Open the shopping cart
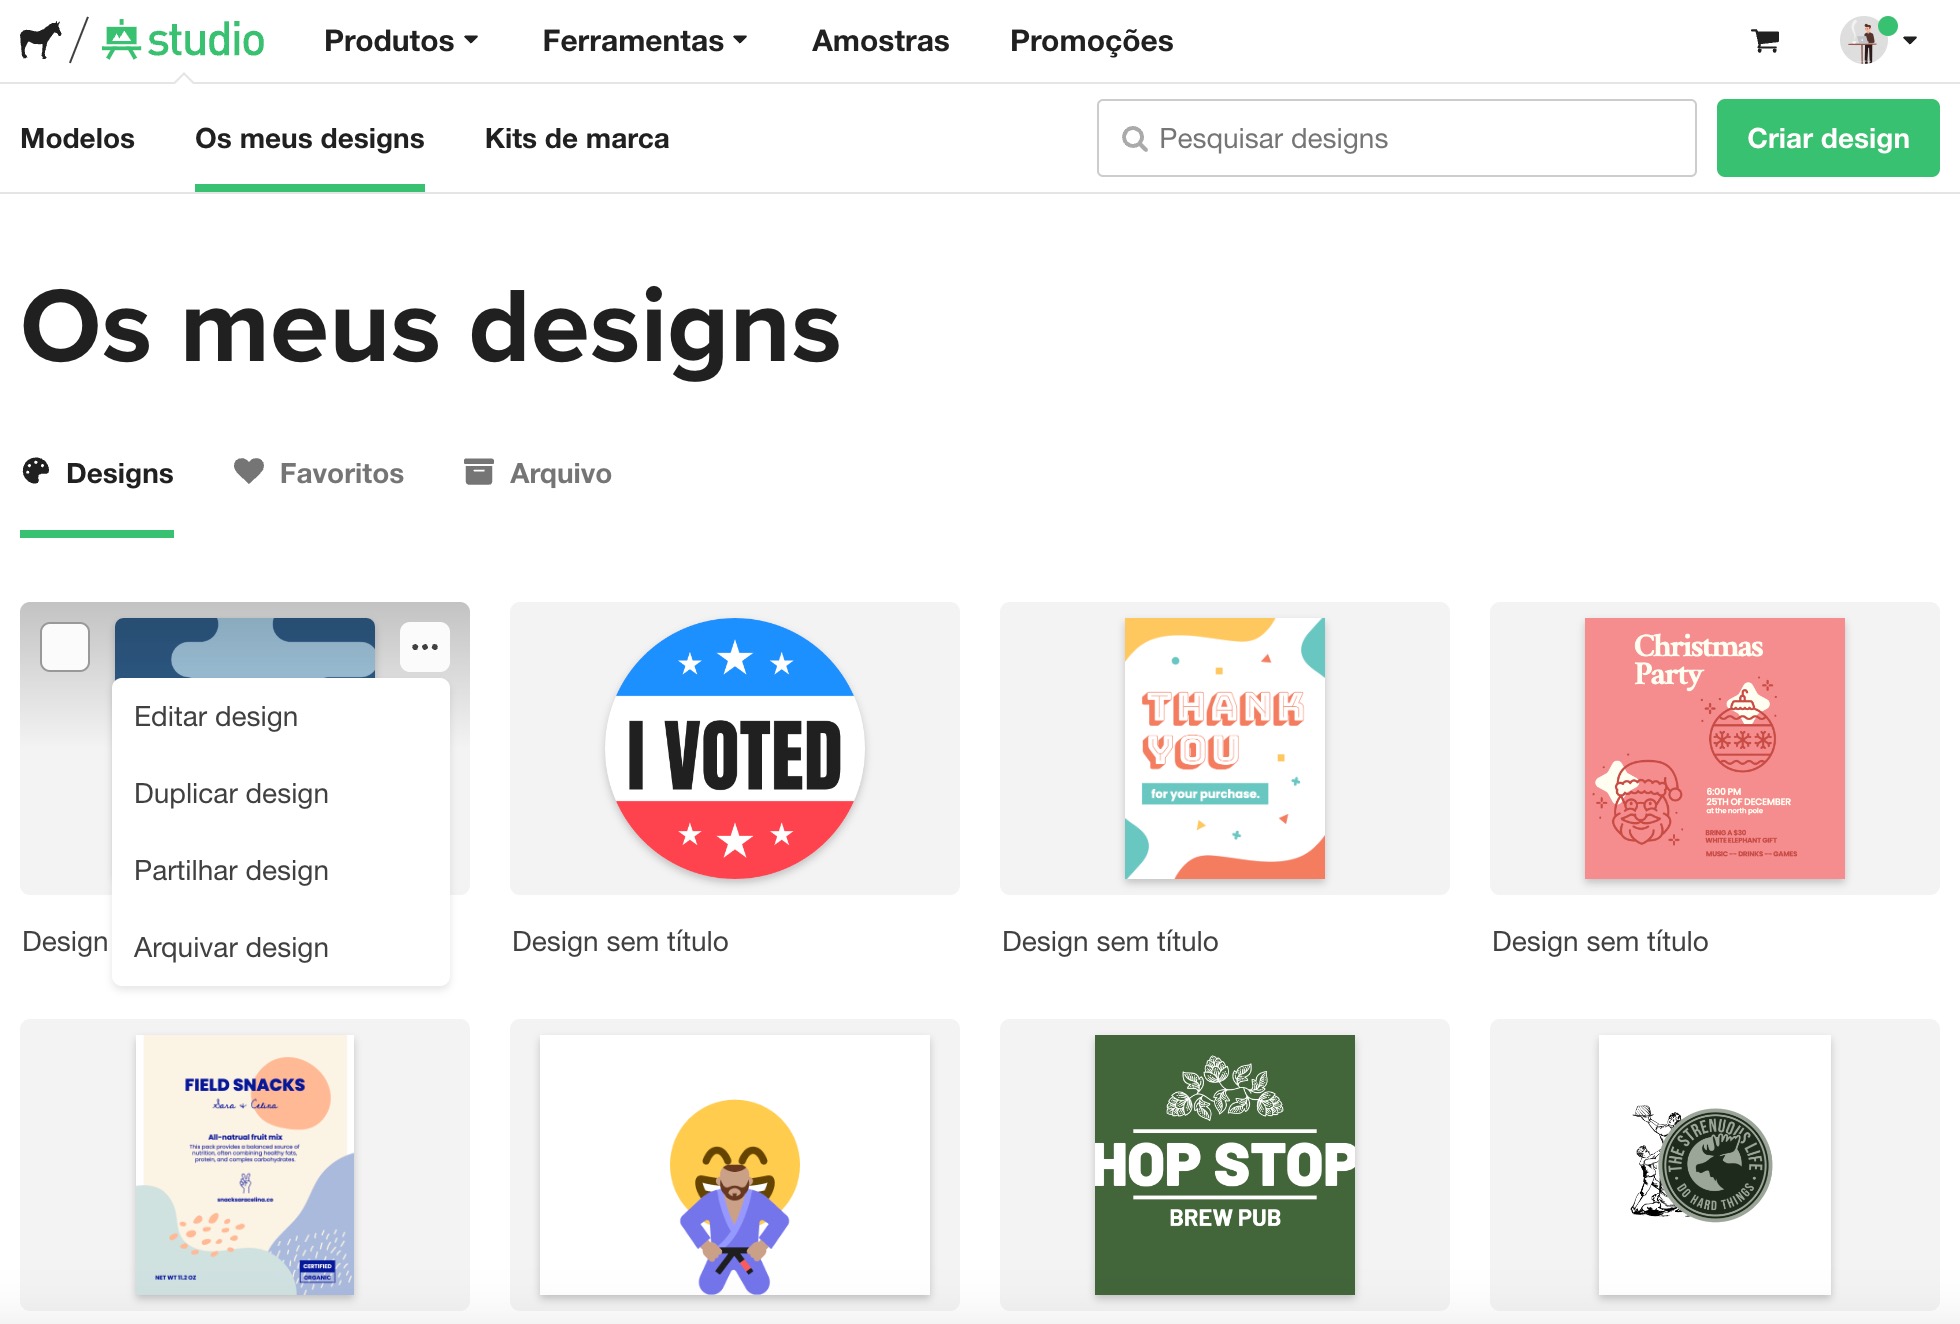This screenshot has width=1960, height=1324. coord(1766,41)
